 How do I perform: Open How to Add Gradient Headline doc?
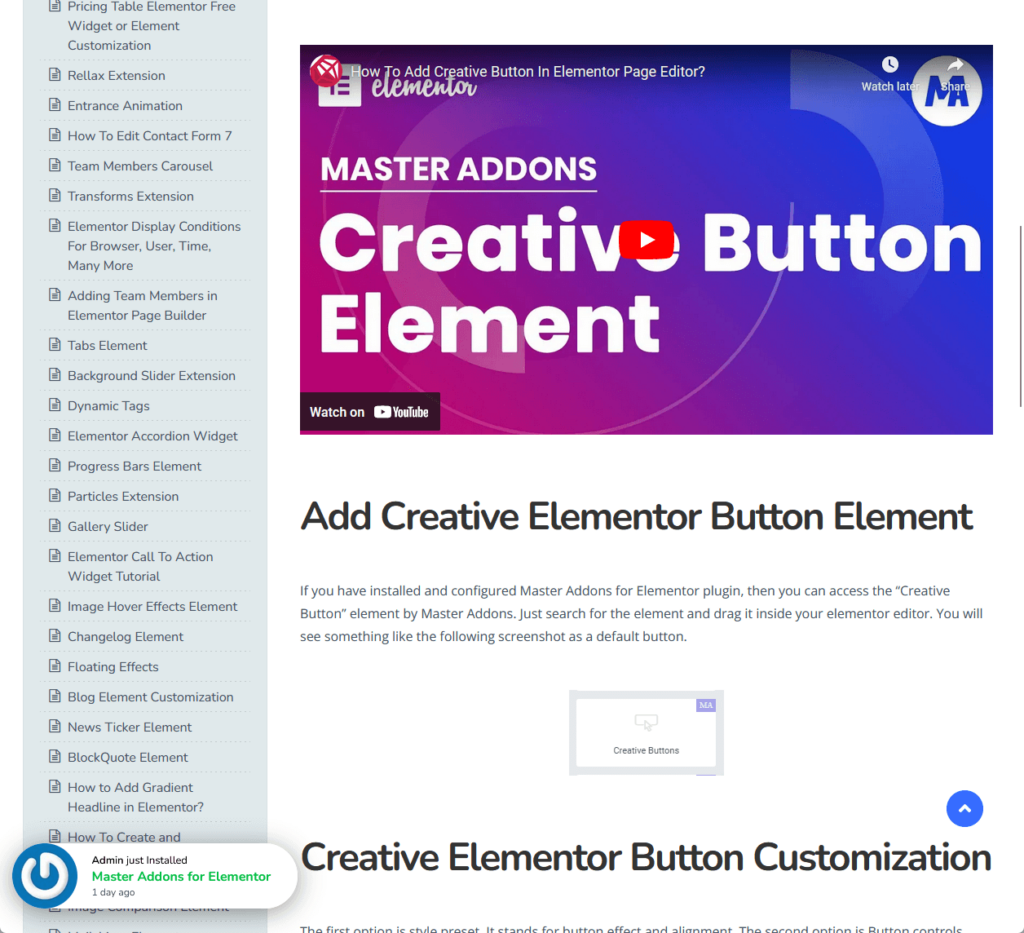[x=135, y=797]
